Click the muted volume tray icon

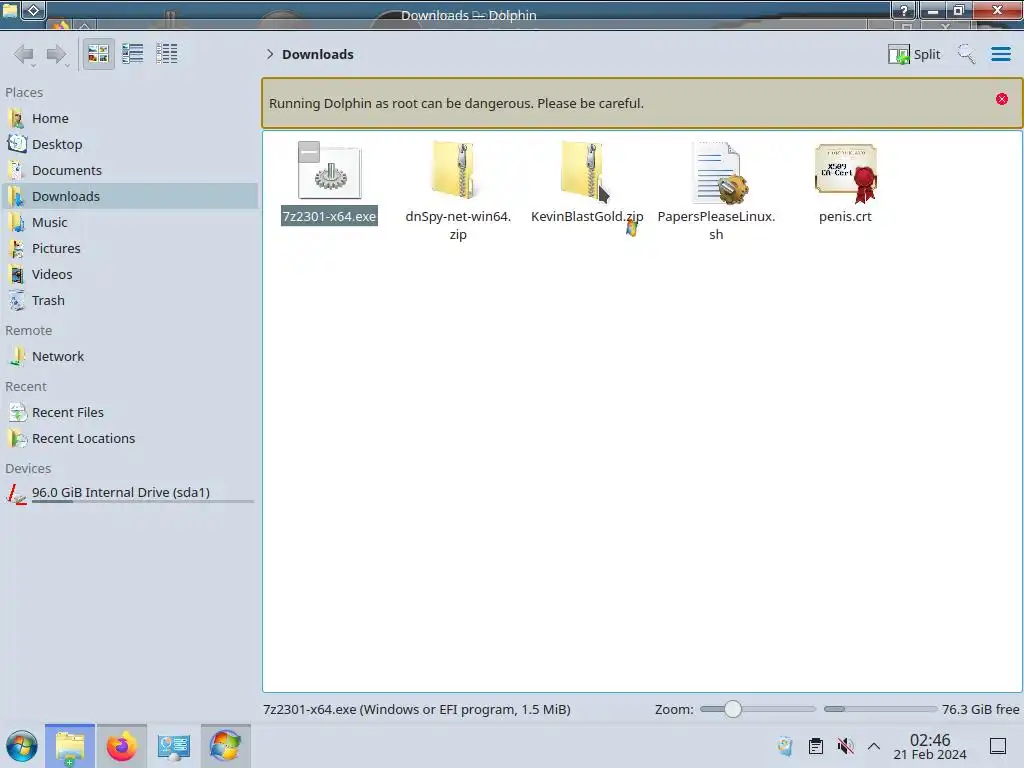[845, 746]
